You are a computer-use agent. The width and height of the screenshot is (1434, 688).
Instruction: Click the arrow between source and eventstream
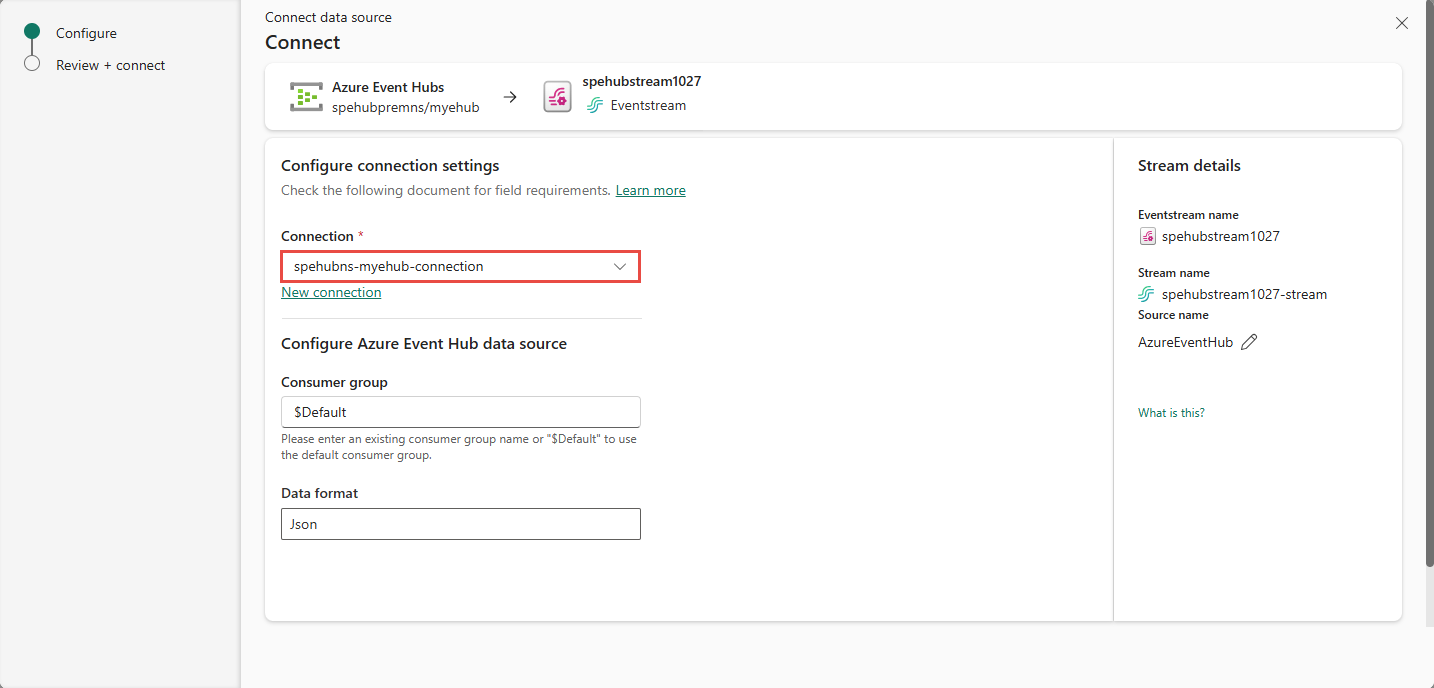(x=510, y=97)
